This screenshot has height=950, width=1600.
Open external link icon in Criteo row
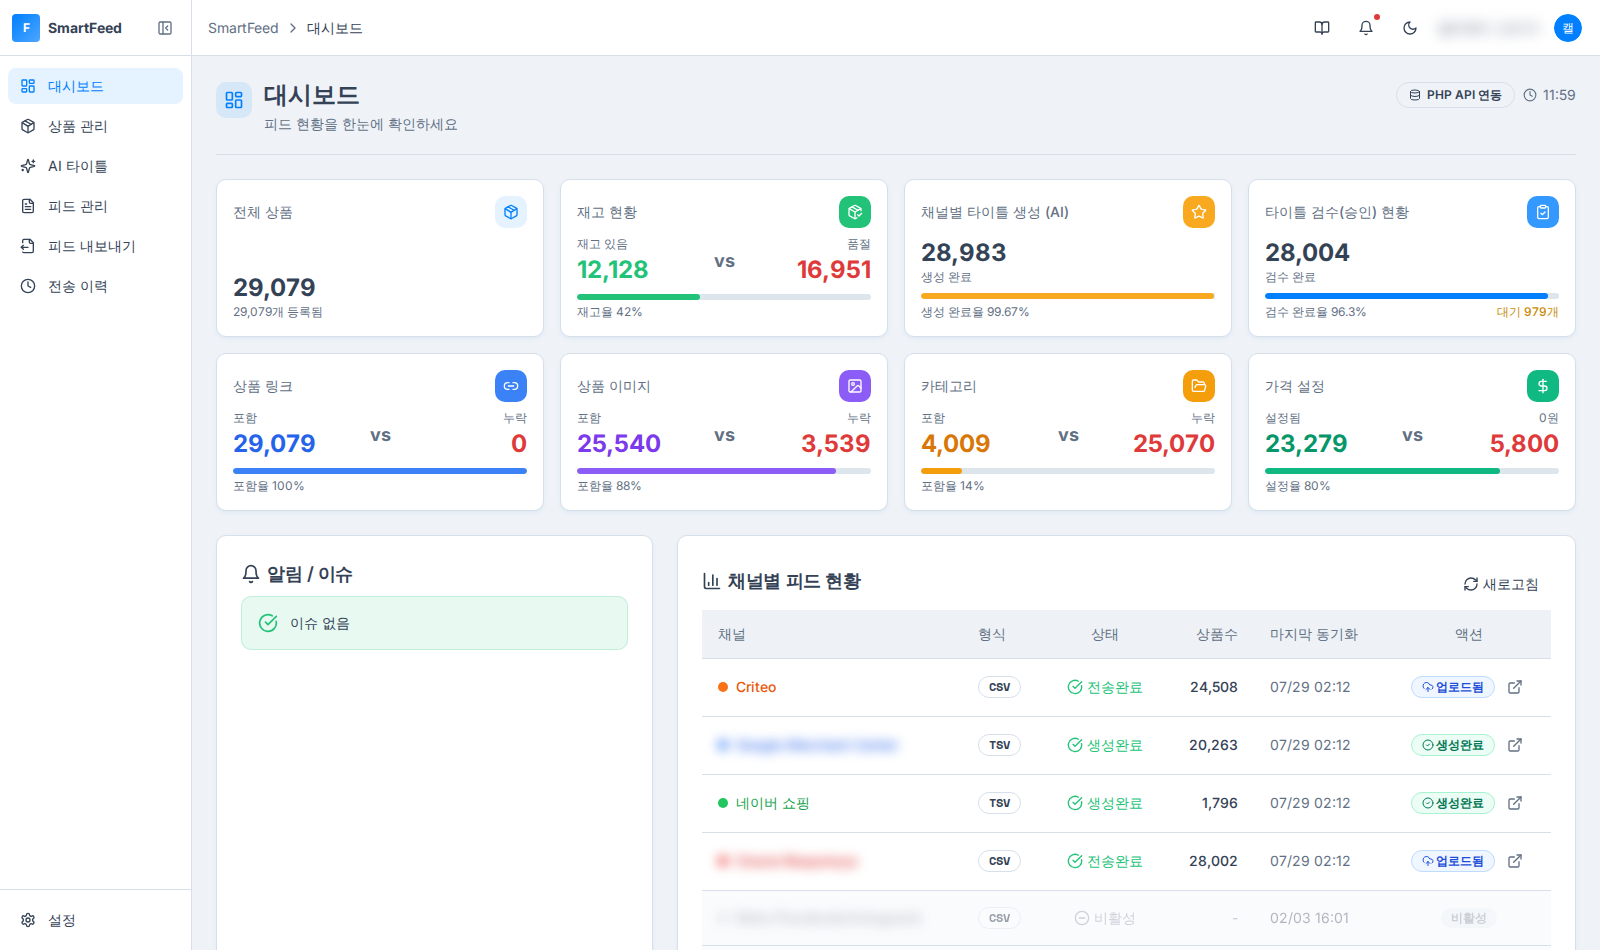pos(1515,687)
